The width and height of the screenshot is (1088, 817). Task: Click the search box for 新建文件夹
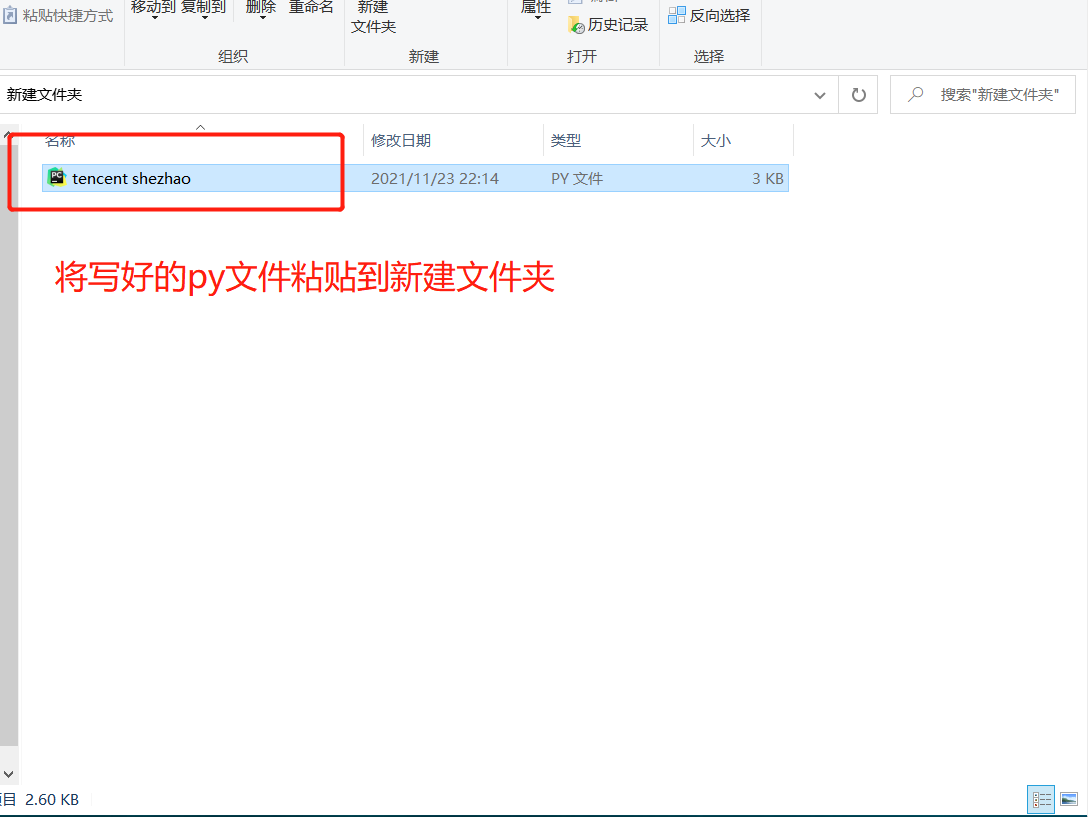pos(983,95)
